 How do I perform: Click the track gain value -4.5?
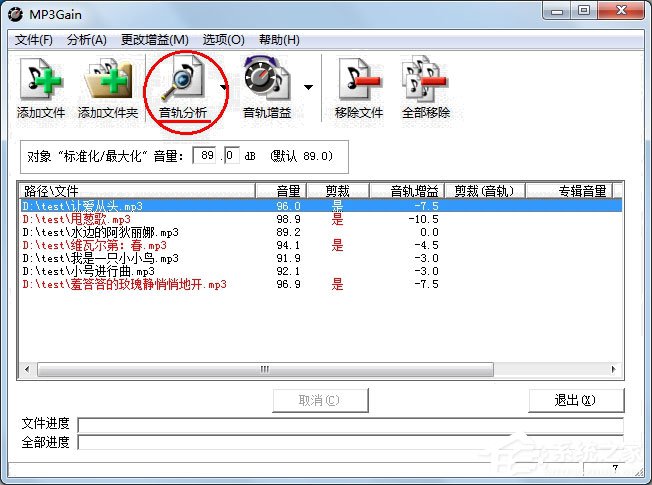(x=427, y=245)
